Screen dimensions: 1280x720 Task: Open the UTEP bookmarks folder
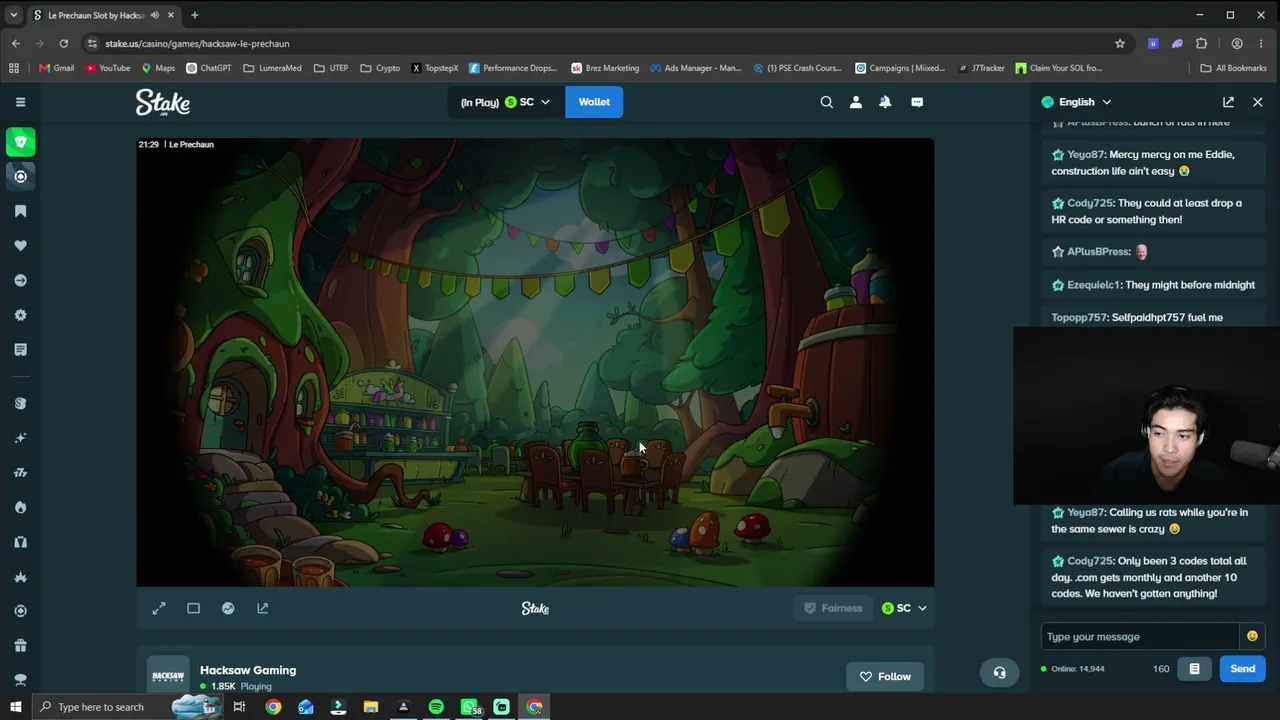point(331,68)
